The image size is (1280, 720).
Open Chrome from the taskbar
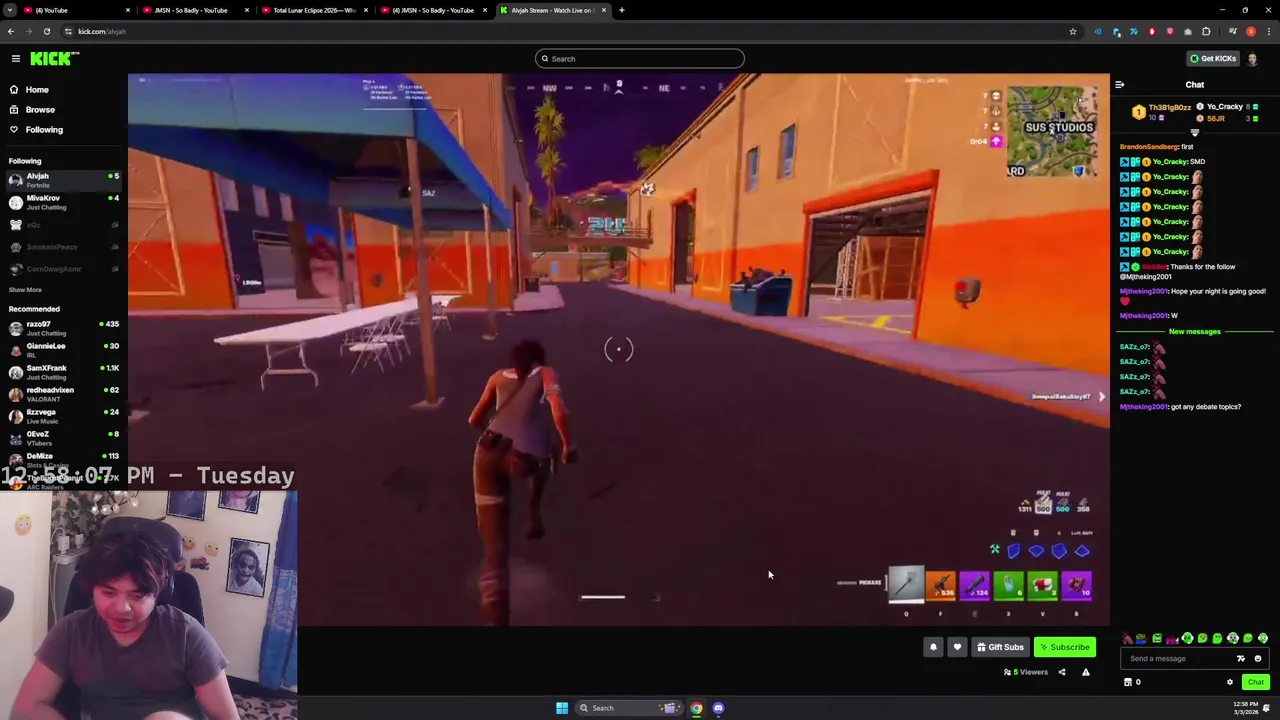pyautogui.click(x=697, y=708)
